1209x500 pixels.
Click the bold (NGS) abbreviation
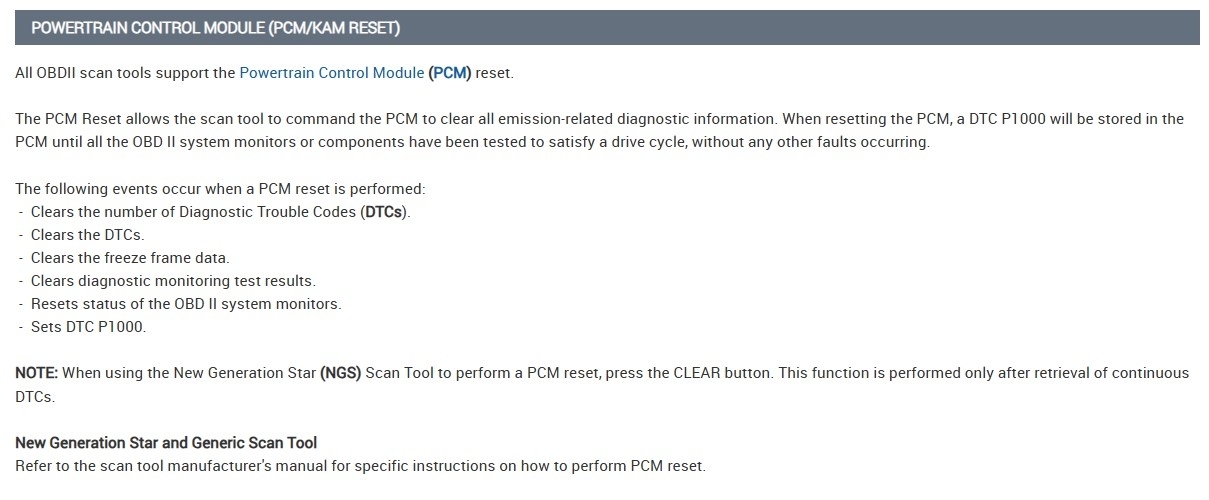340,373
